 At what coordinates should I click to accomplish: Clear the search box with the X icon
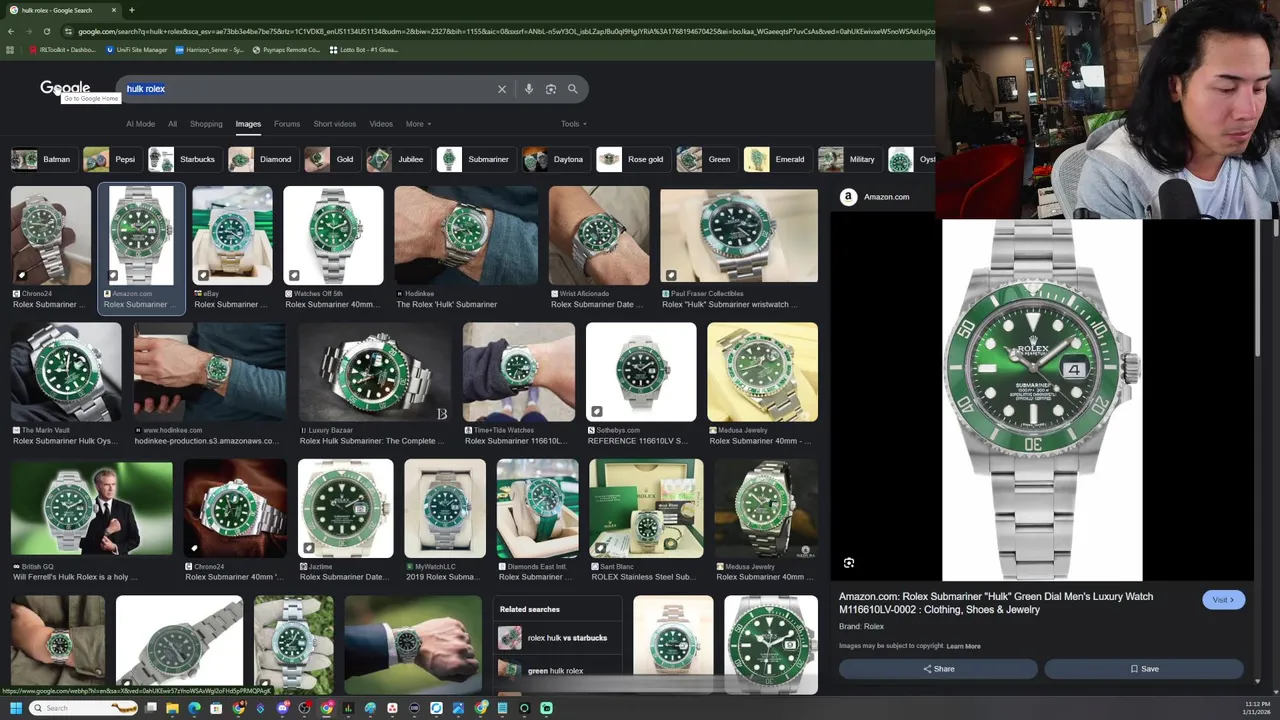coord(502,89)
